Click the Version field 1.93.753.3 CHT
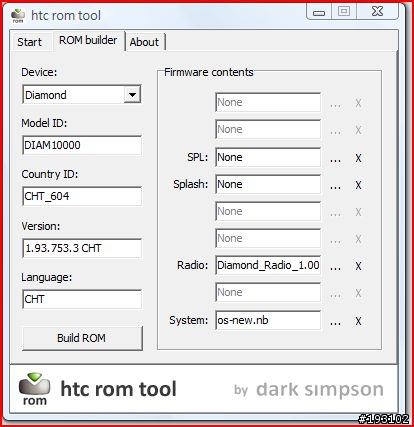The image size is (414, 427). 82,248
